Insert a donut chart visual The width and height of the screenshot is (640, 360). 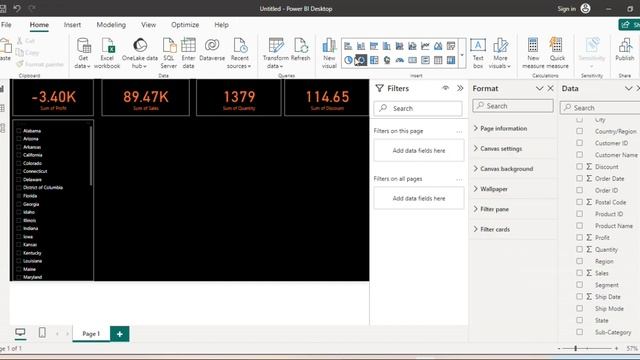361,60
